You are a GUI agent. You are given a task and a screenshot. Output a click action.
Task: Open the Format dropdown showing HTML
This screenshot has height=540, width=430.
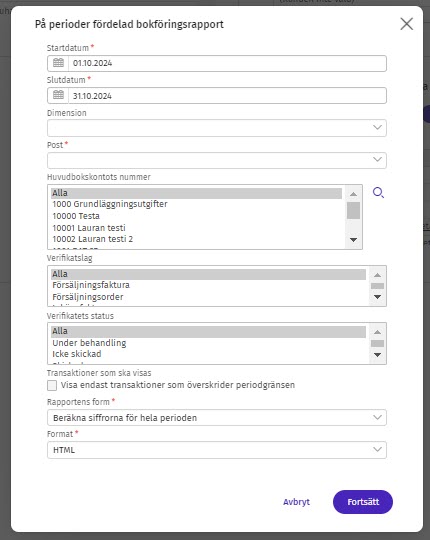pyautogui.click(x=217, y=450)
